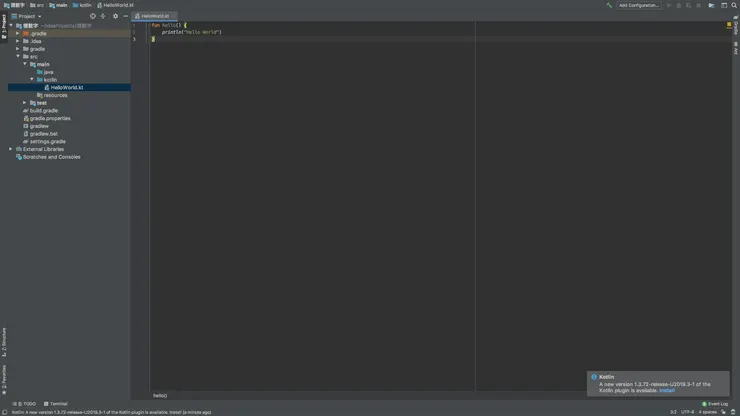Image resolution: width=740 pixels, height=416 pixels.
Task: Toggle the read-only lock icon in status bar
Action: pyautogui.click(x=723, y=412)
